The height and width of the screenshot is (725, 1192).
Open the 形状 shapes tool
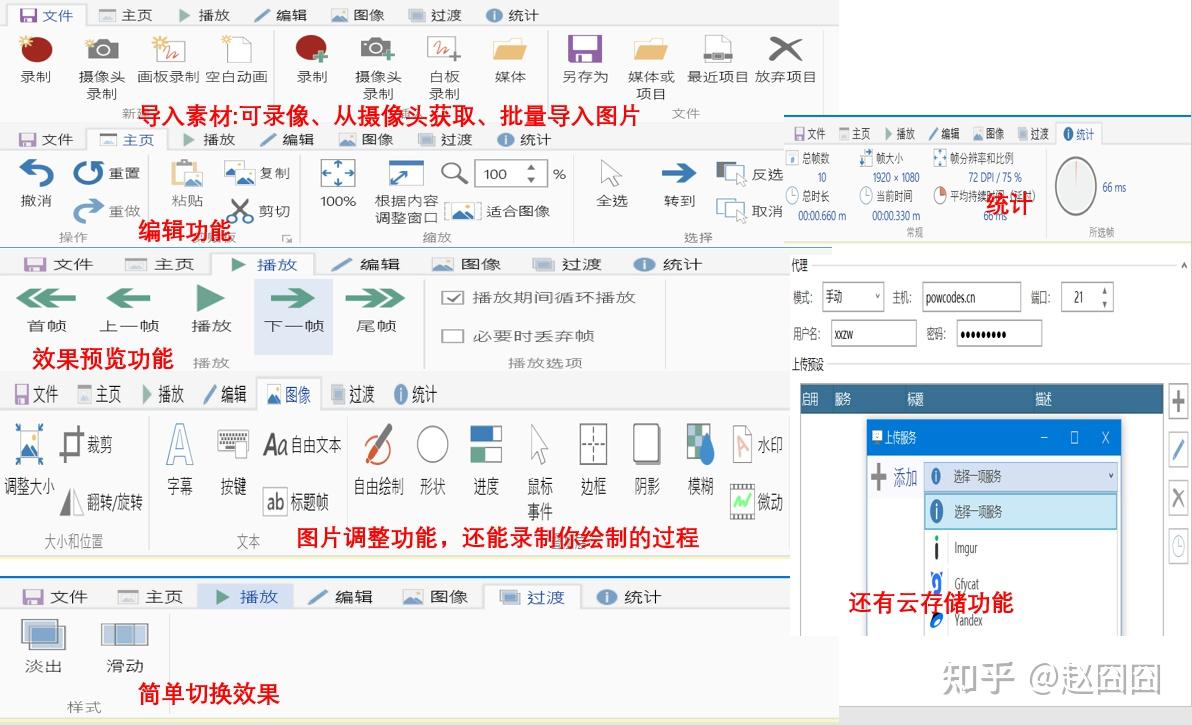pos(432,460)
